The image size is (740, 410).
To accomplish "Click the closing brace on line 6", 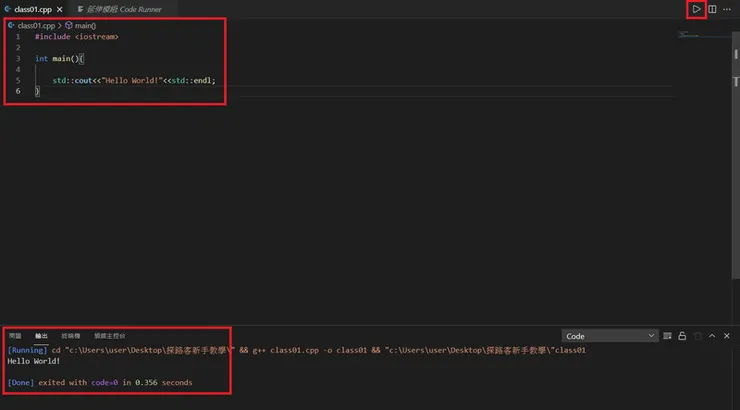I will click(x=37, y=91).
